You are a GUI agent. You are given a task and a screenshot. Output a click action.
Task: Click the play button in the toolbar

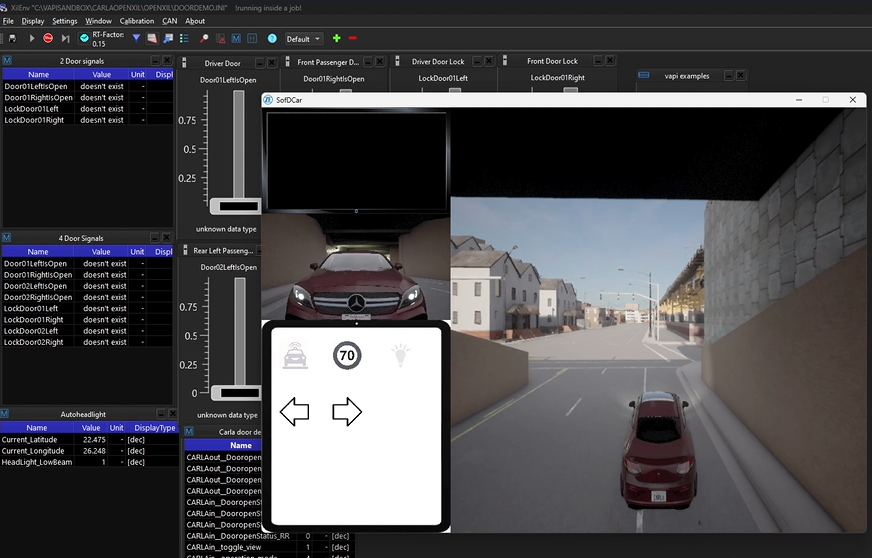(x=31, y=38)
